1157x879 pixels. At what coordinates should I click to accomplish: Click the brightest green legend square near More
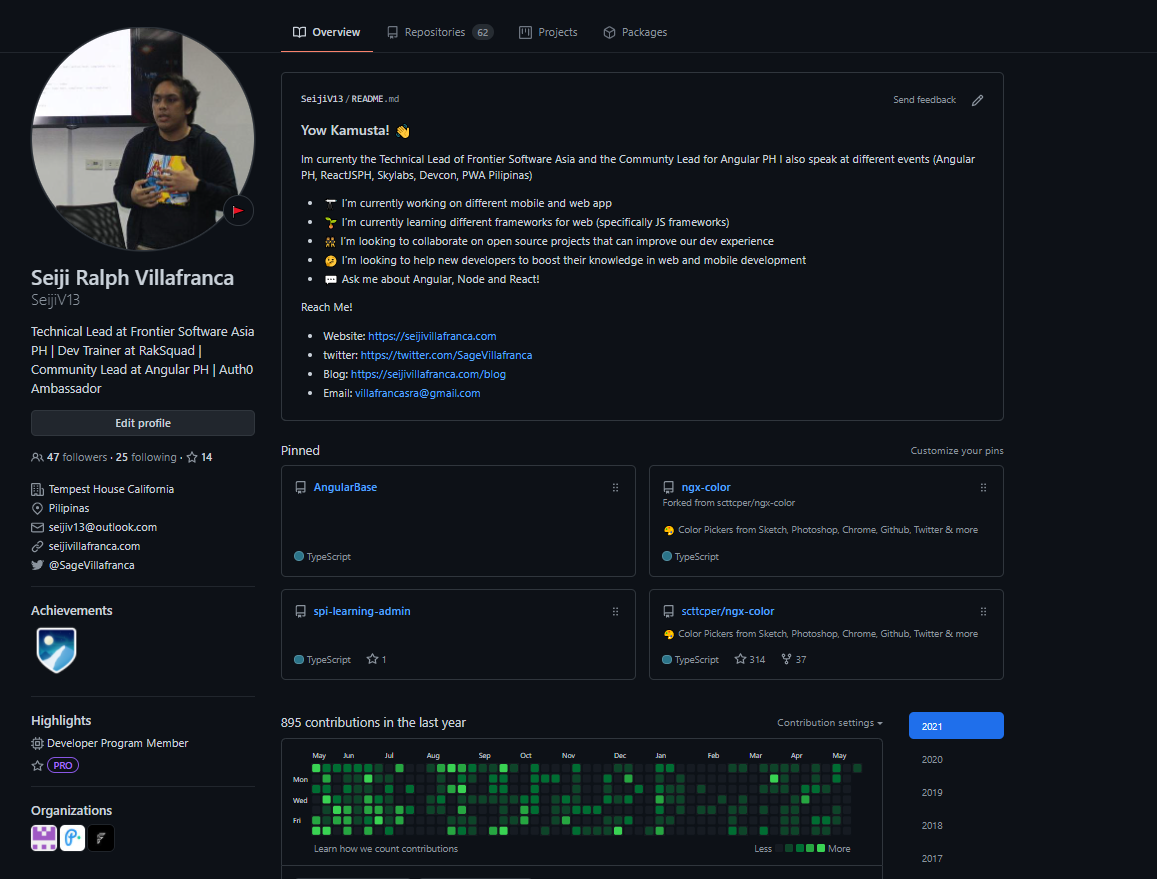[821, 848]
